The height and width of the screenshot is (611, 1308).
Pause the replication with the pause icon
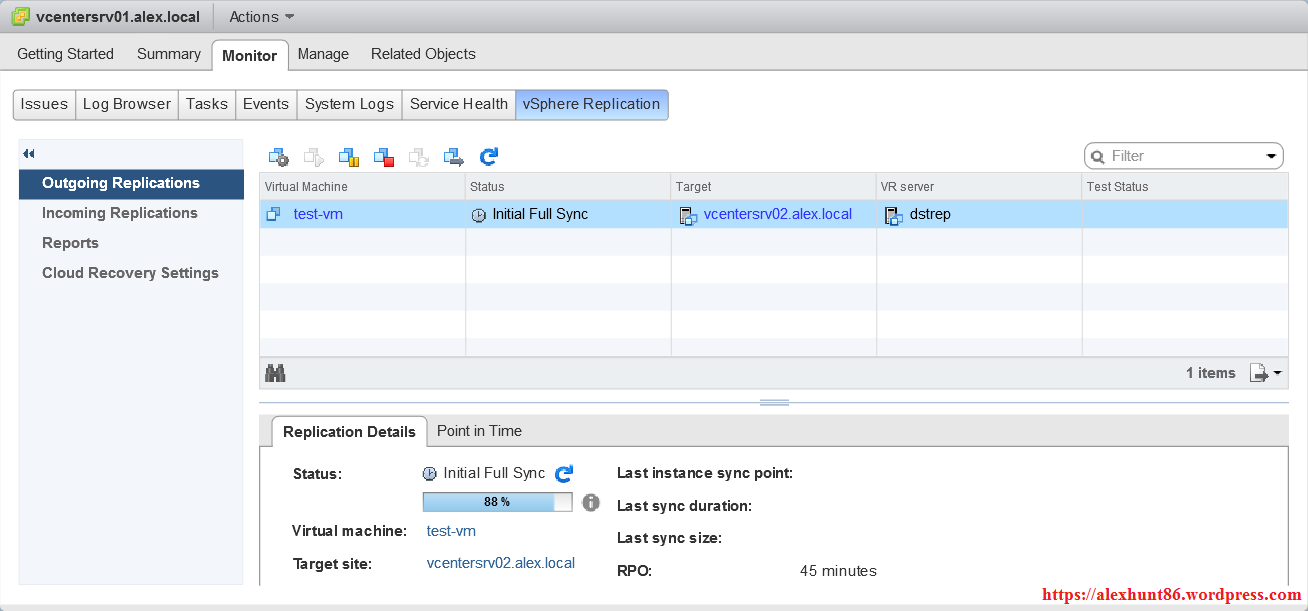tap(349, 157)
